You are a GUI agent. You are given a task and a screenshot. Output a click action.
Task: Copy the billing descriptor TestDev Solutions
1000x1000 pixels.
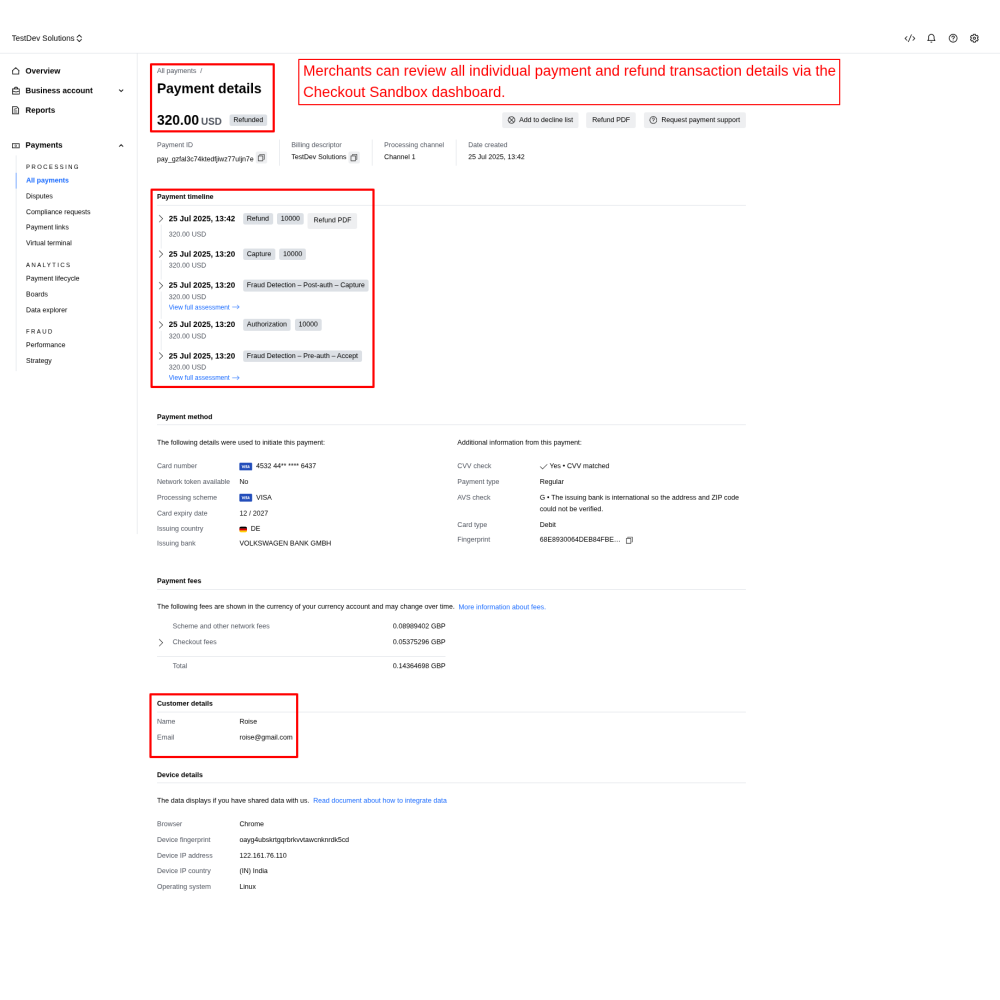pyautogui.click(x=354, y=157)
